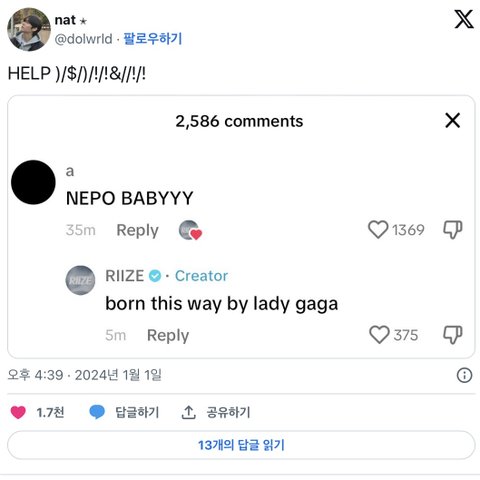The height and width of the screenshot is (480, 480).
Task: Open RIIZE profile picture
Action: coord(80,280)
